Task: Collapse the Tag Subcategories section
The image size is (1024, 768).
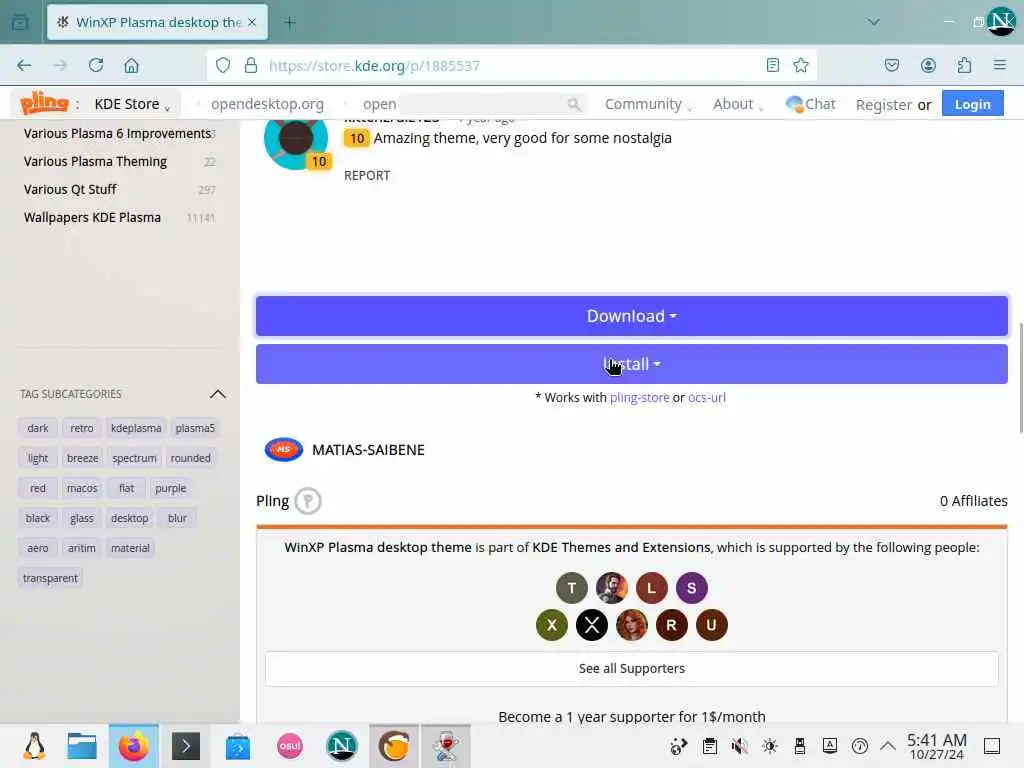Action: (217, 394)
